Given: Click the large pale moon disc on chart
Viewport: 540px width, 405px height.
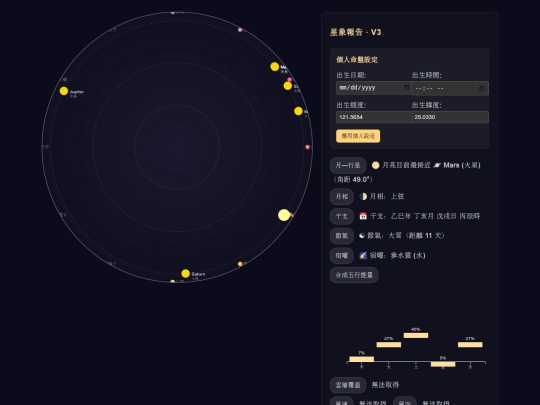Looking at the screenshot, I should point(284,215).
